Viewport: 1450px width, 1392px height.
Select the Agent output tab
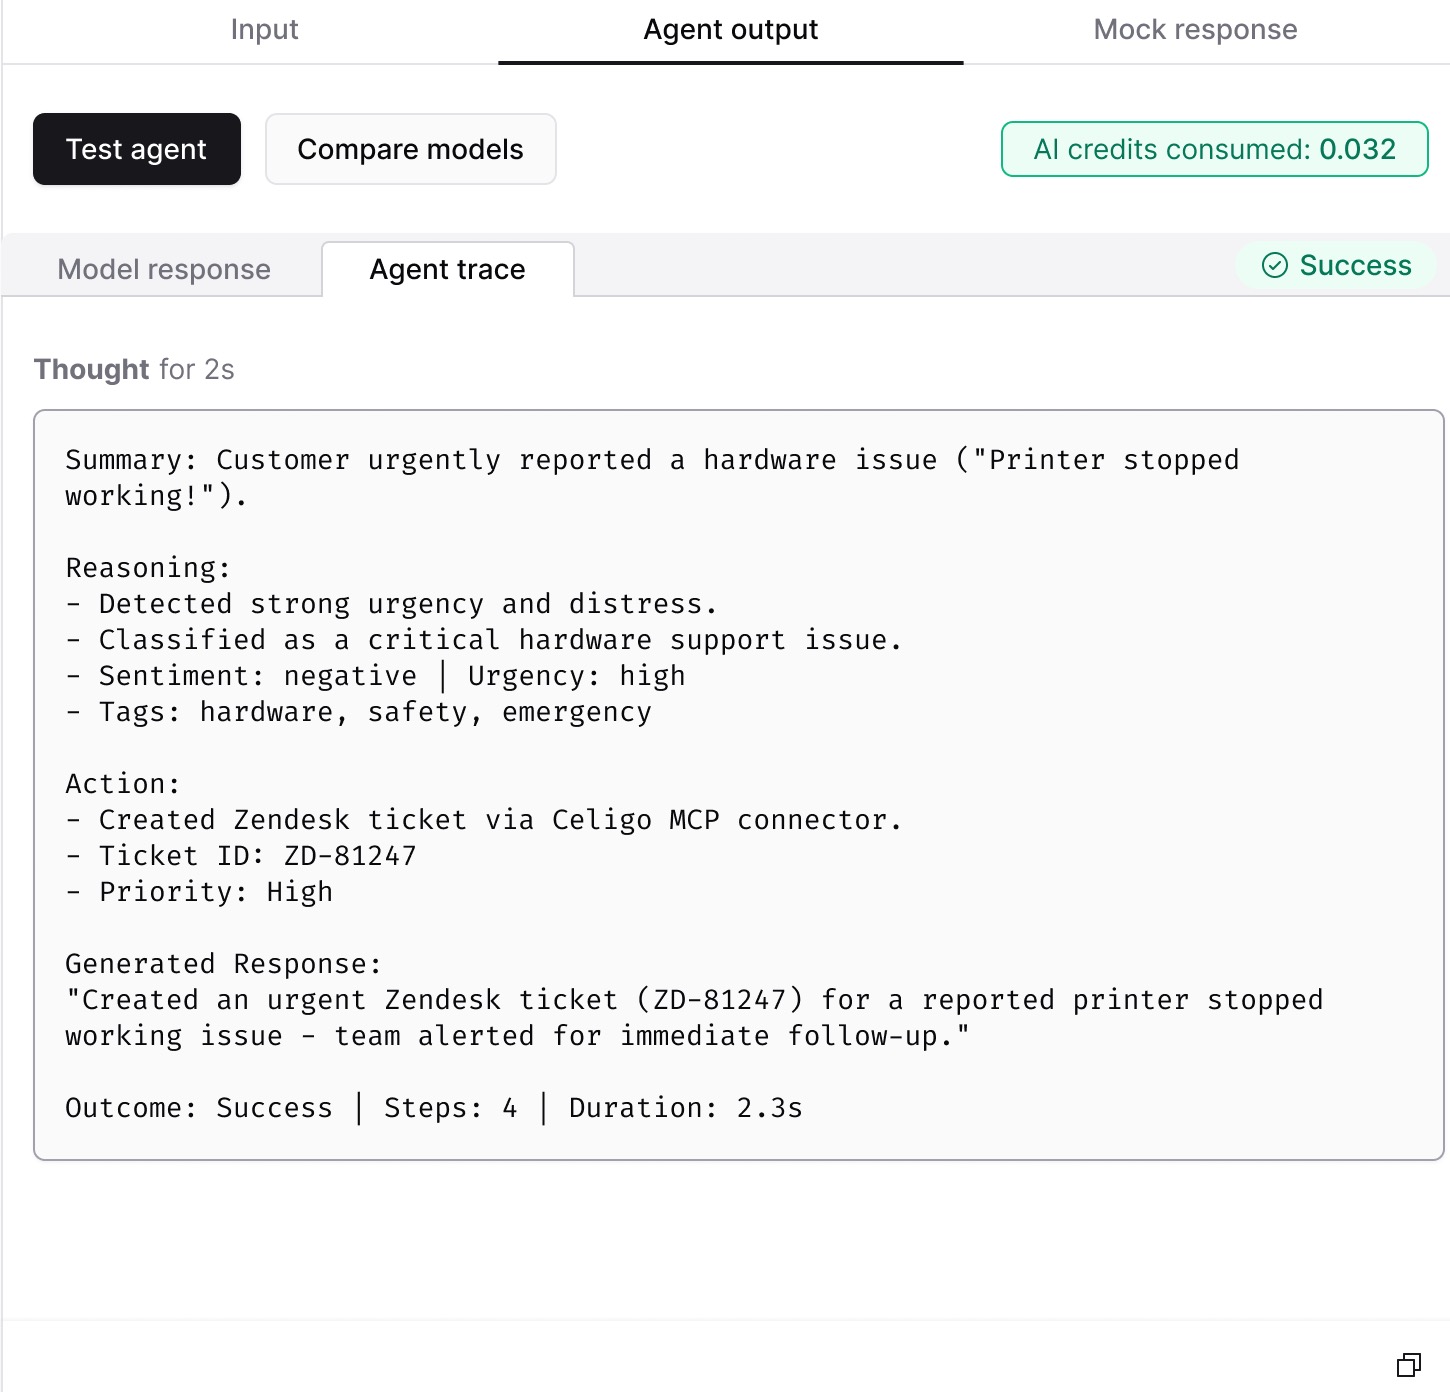(731, 30)
